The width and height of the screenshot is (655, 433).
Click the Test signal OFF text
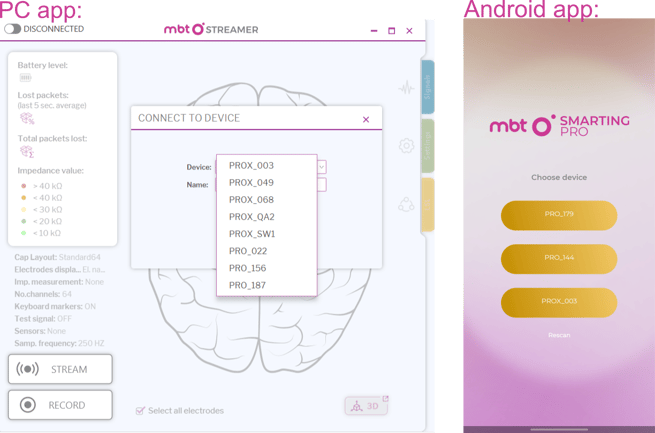(x=43, y=319)
